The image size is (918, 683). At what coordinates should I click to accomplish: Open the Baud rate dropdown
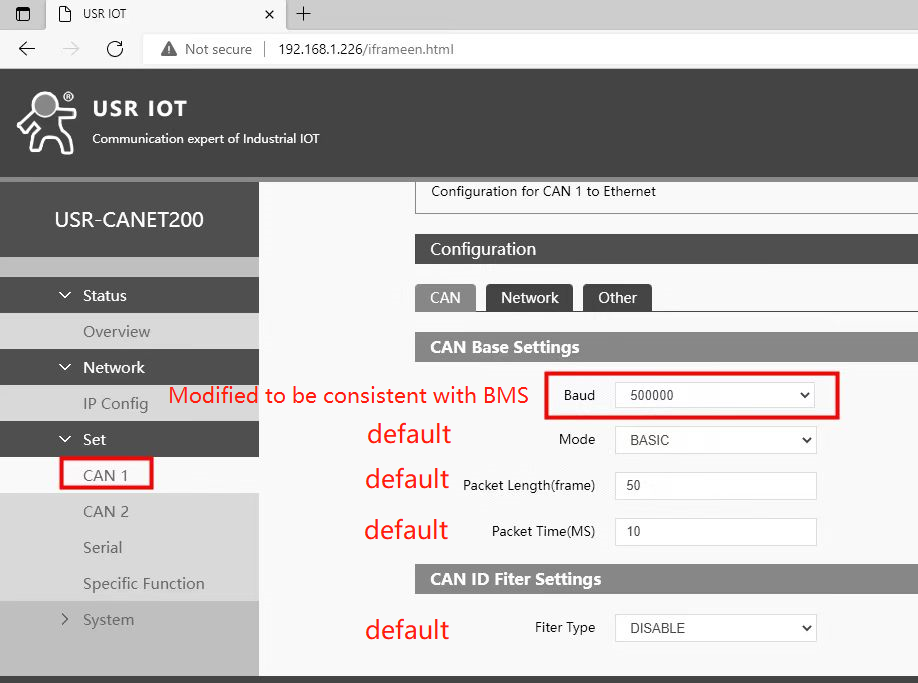tap(715, 395)
